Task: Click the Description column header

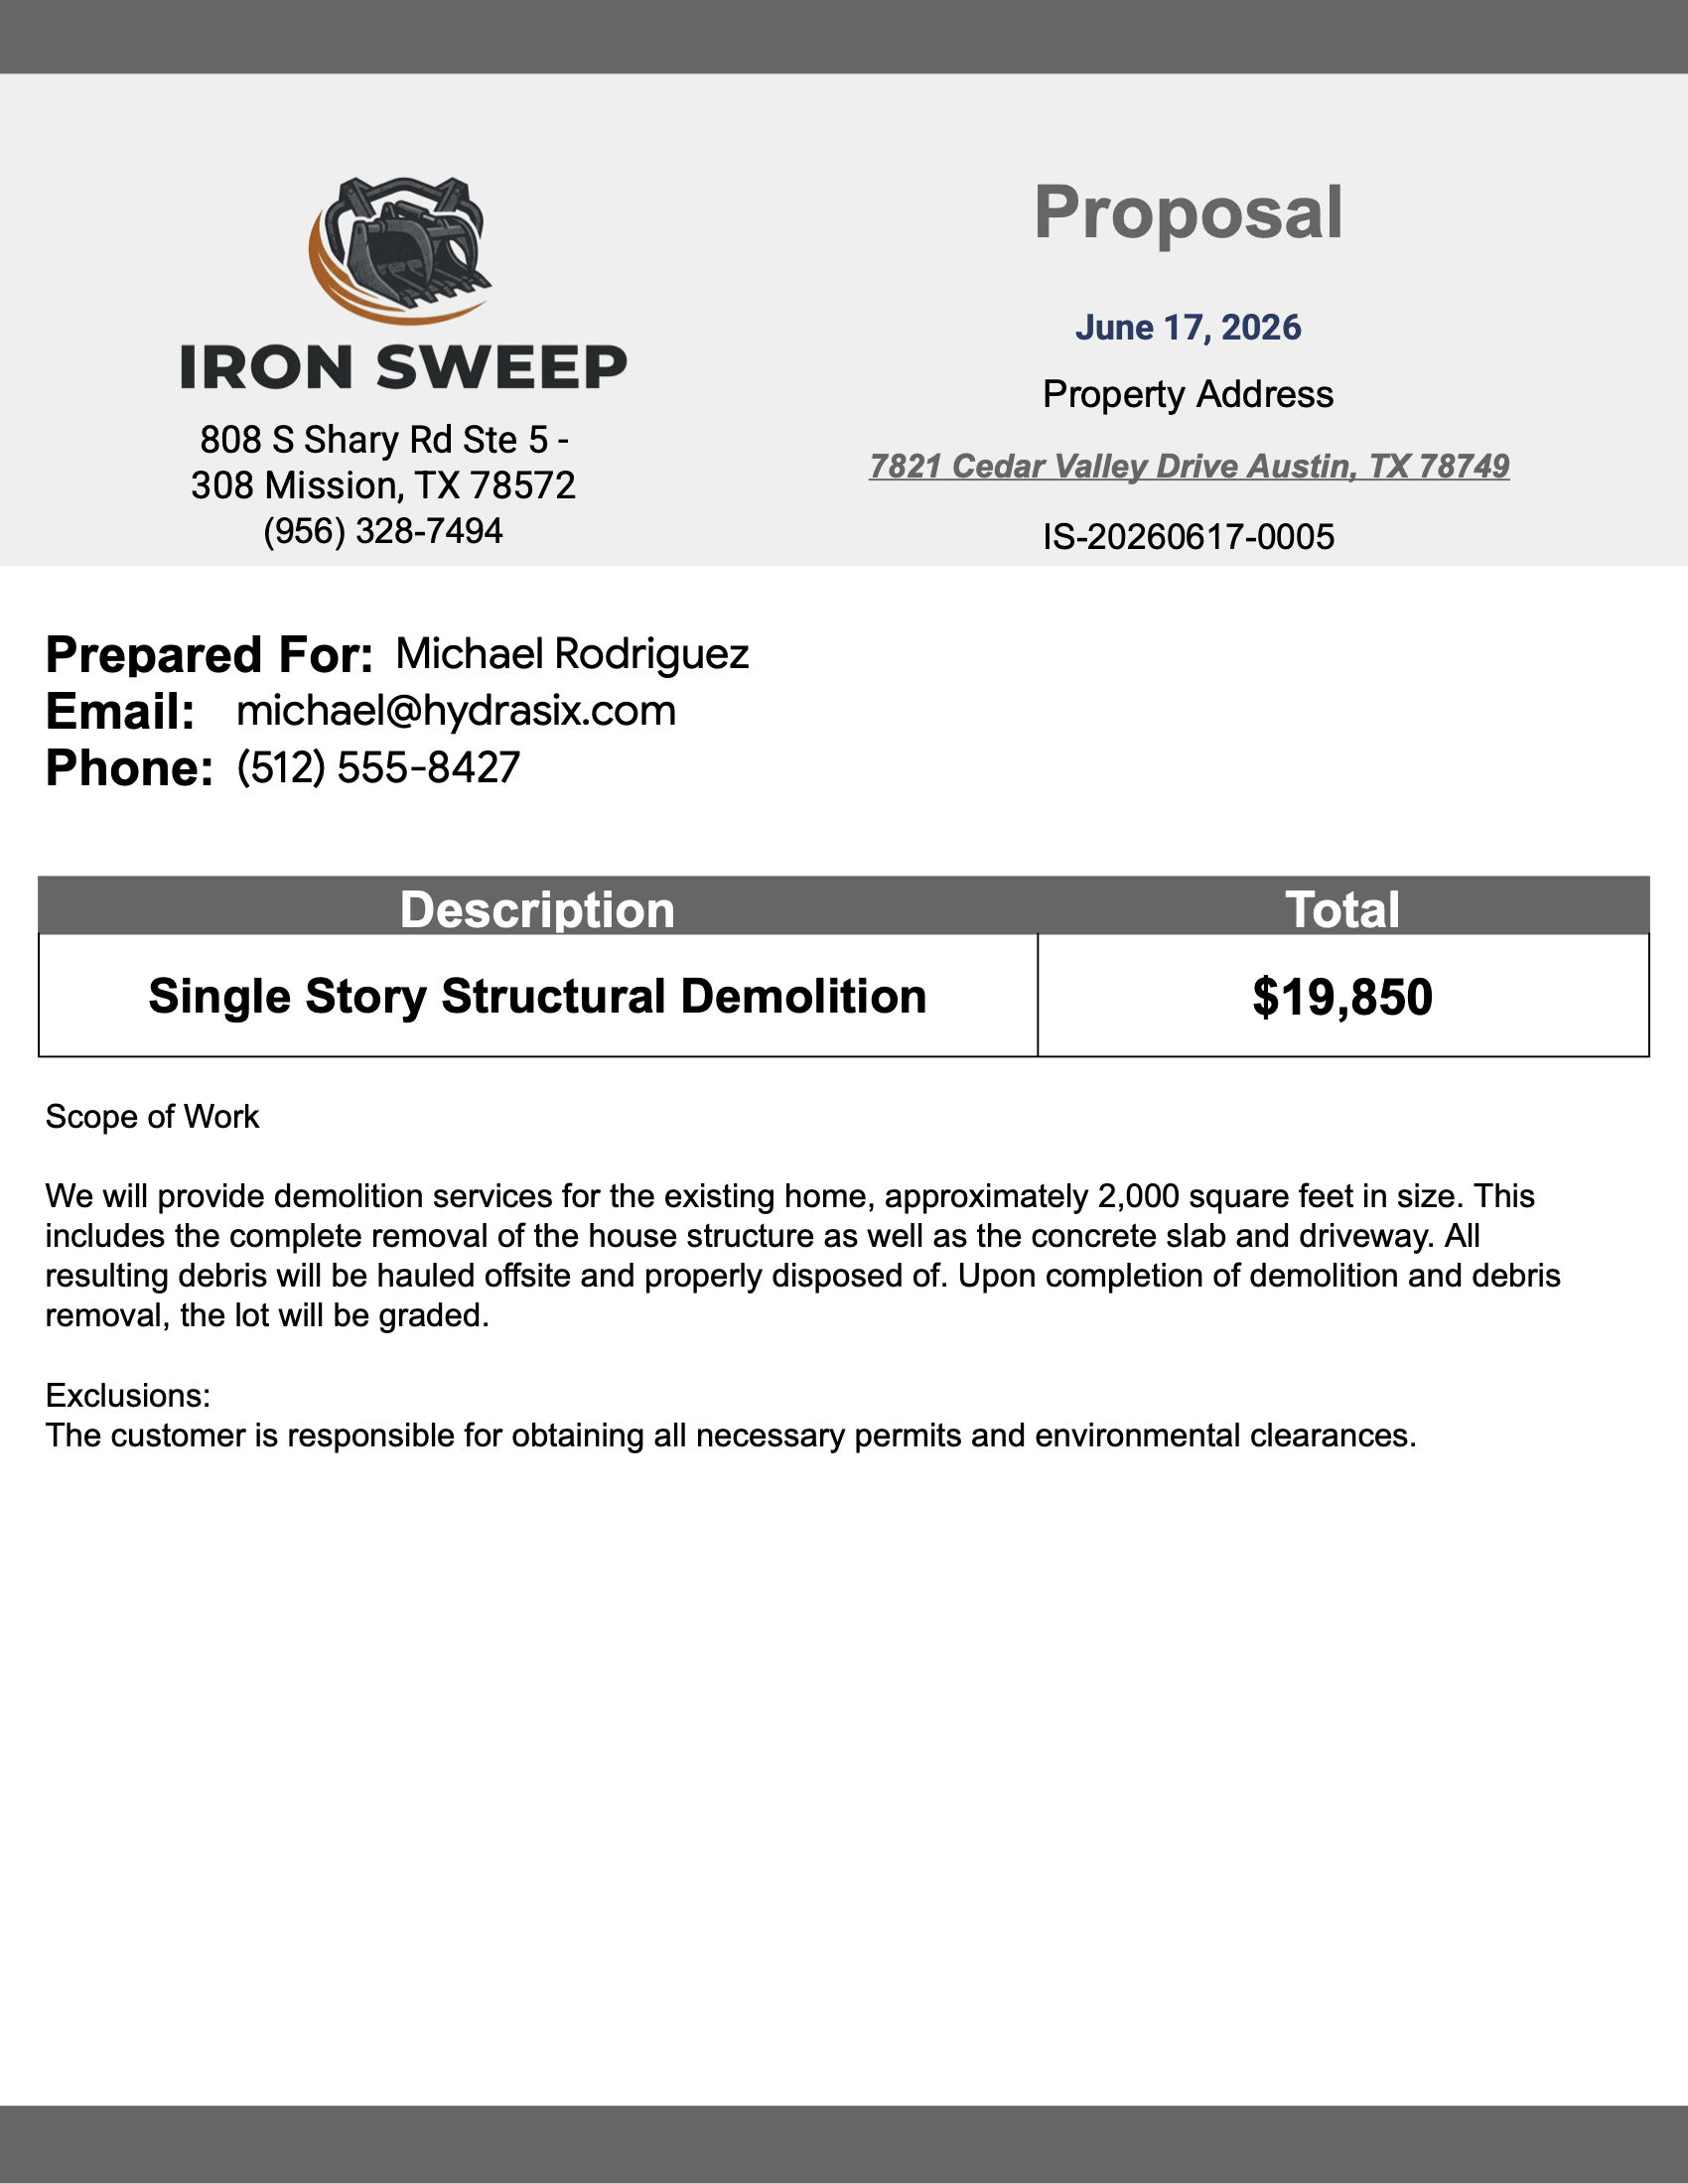Action: pos(538,909)
